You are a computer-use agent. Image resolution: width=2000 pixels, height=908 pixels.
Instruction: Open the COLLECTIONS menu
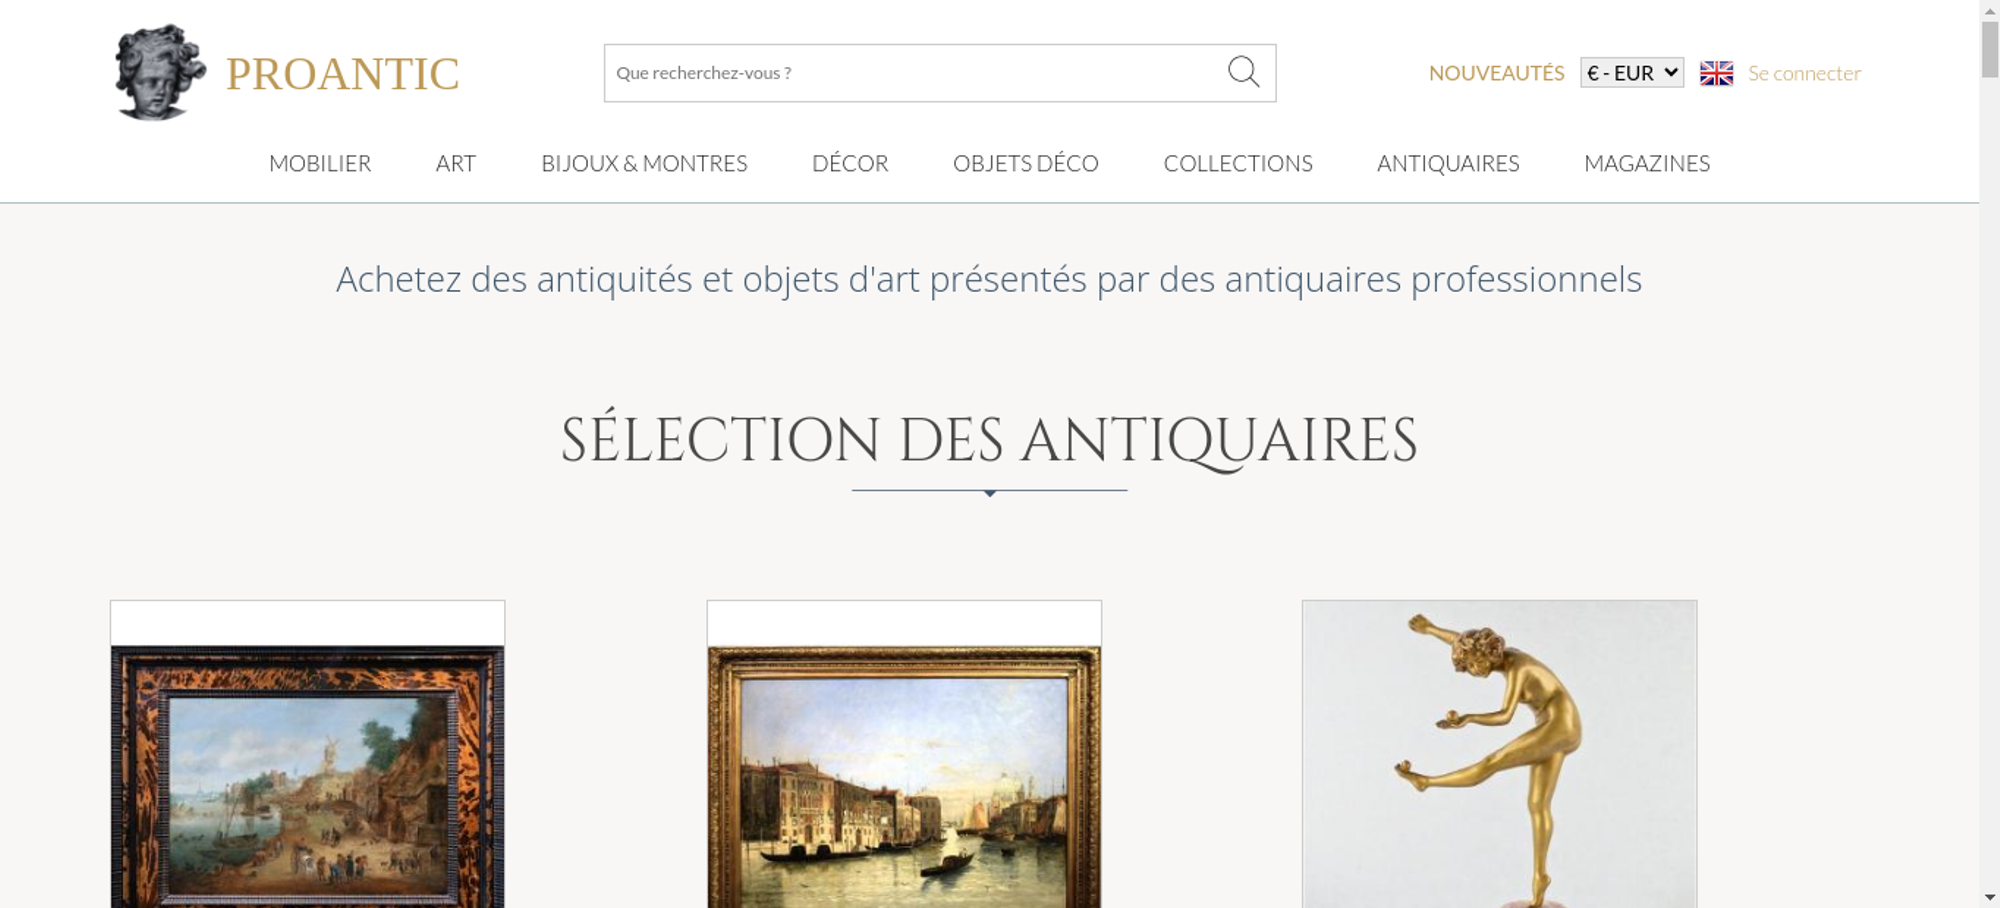1238,163
